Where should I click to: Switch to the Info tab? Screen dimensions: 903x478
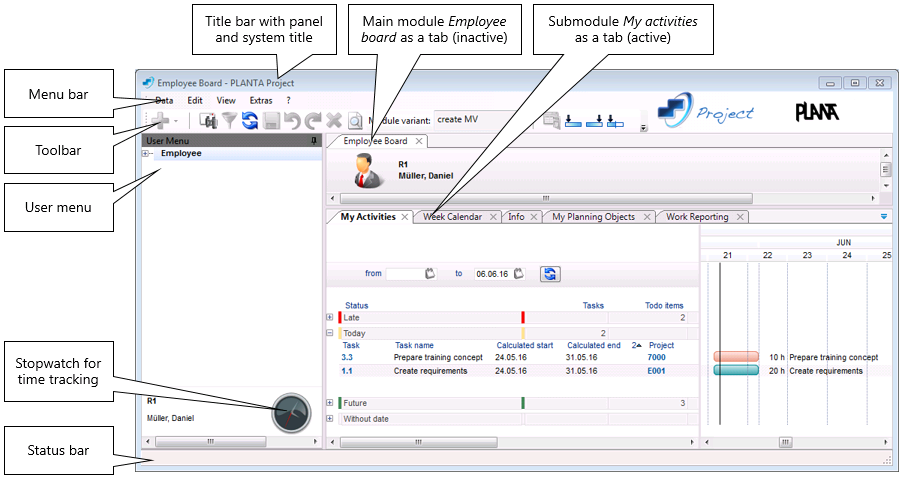[x=516, y=217]
